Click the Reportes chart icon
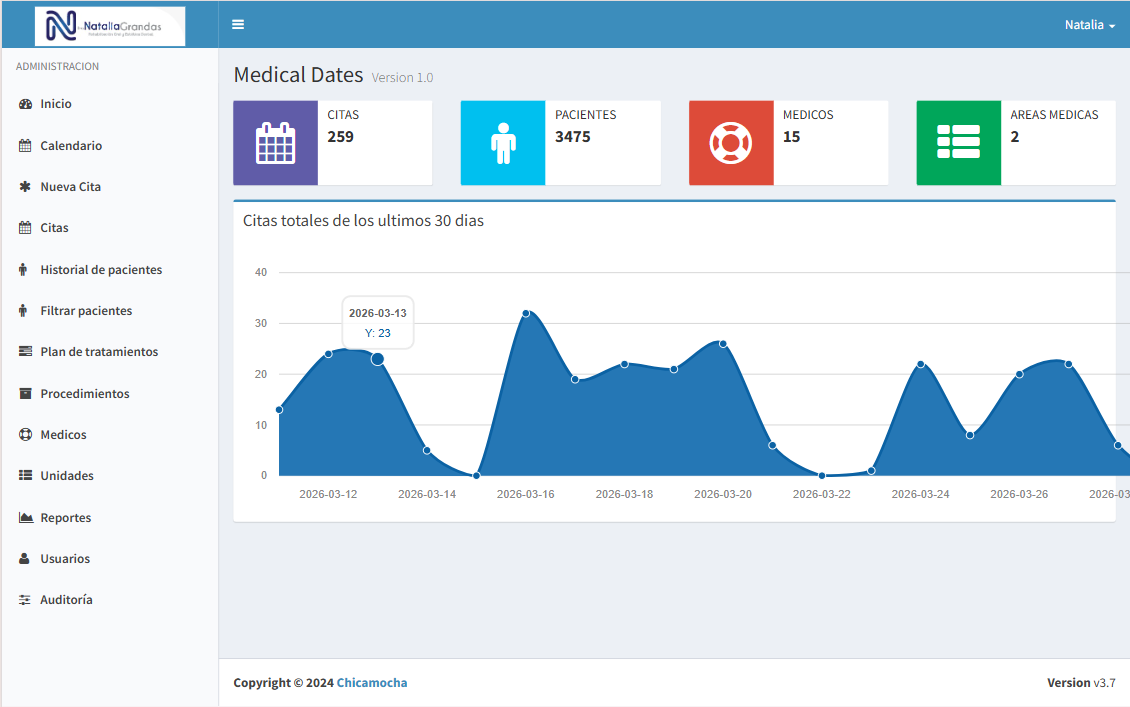Viewport: 1130px width, 707px height. (24, 517)
